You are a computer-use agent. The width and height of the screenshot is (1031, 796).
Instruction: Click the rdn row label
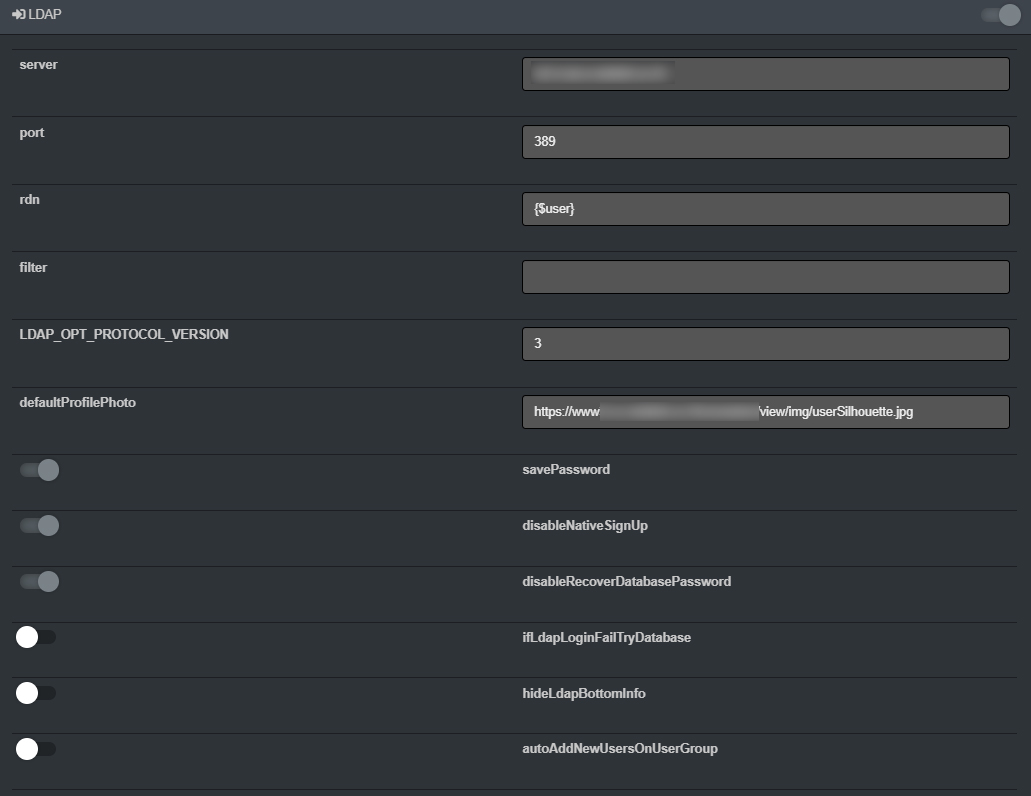(30, 199)
